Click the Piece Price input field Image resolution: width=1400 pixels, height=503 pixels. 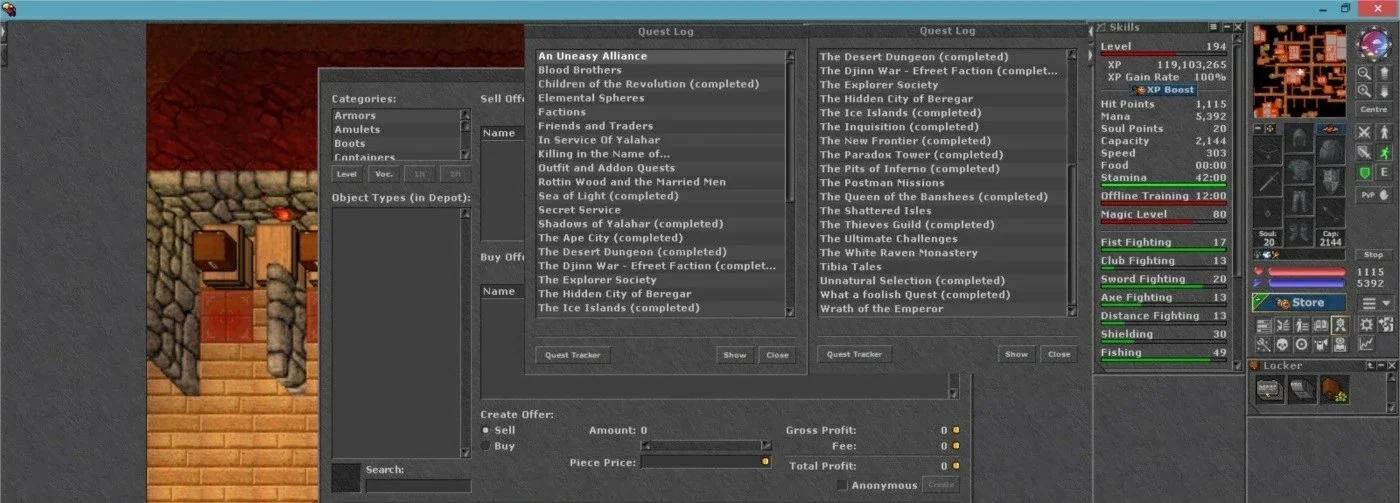[706, 461]
